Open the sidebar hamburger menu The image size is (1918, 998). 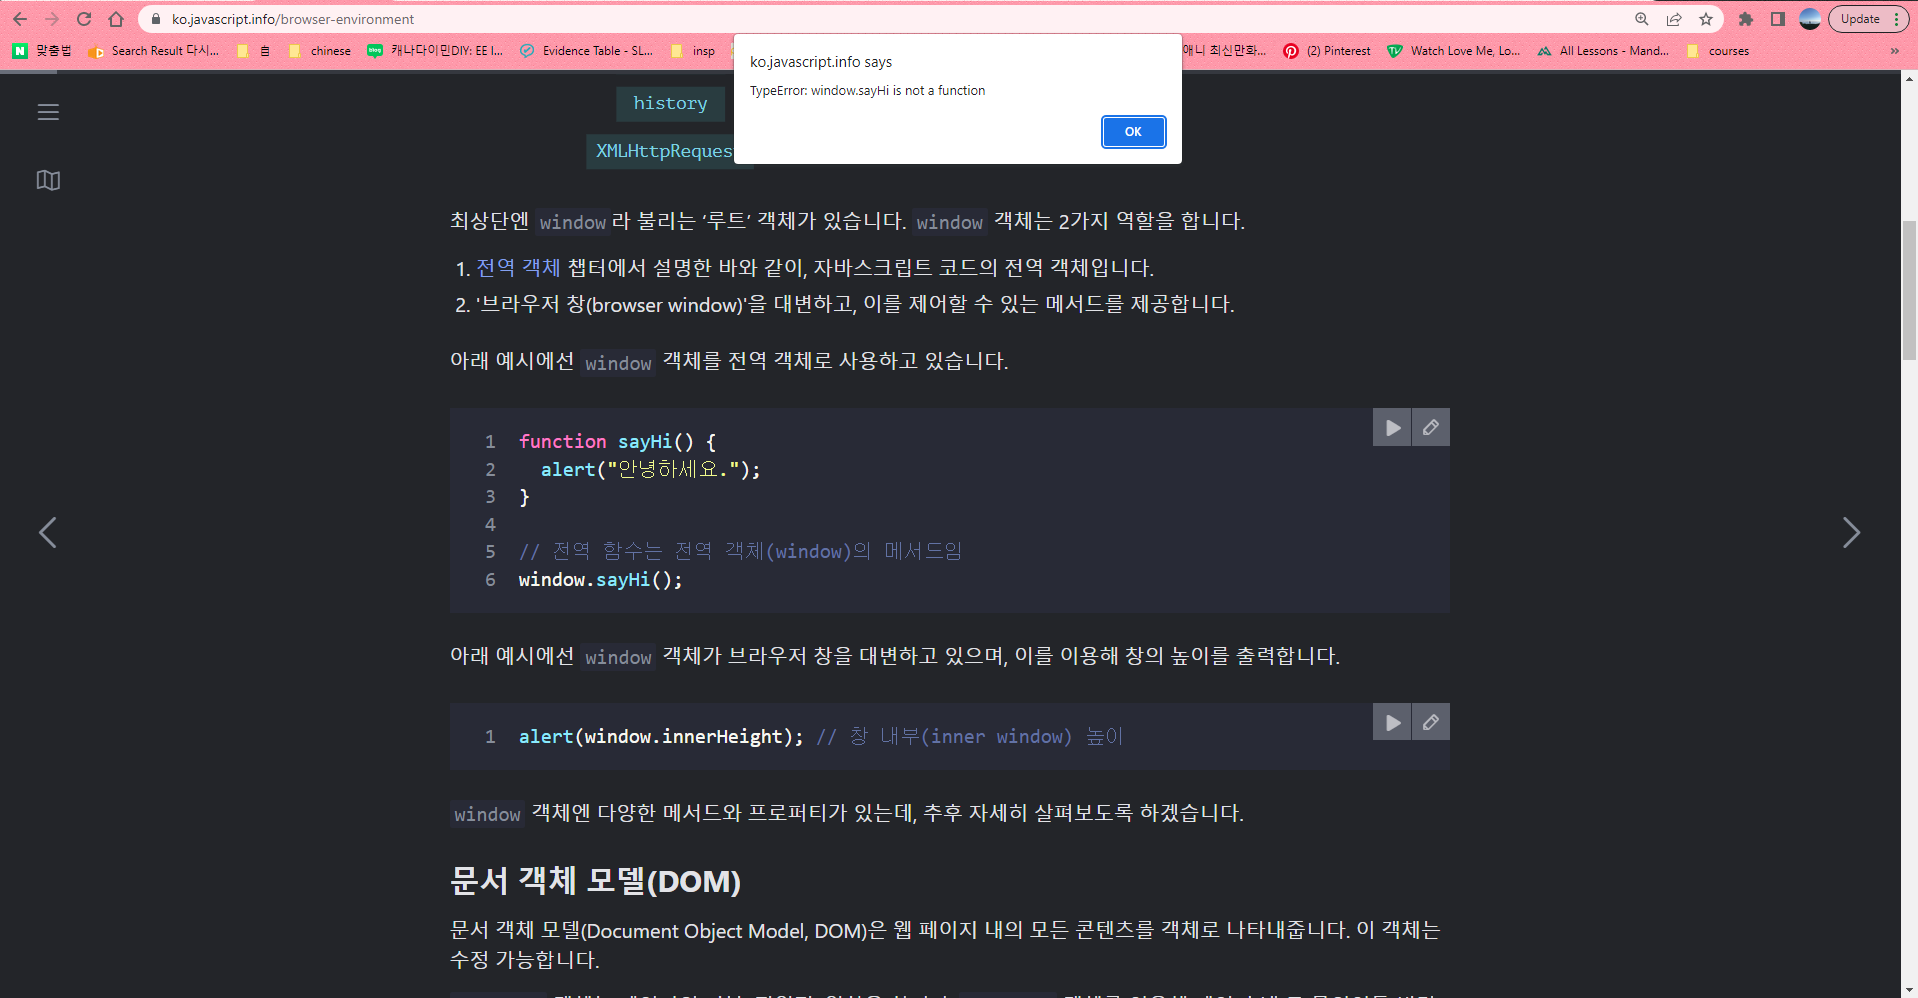[47, 112]
